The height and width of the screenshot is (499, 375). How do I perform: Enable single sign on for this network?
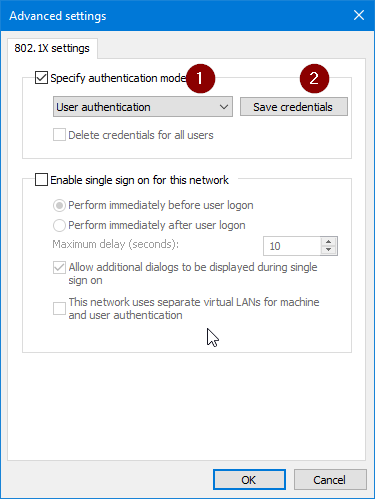click(x=41, y=179)
